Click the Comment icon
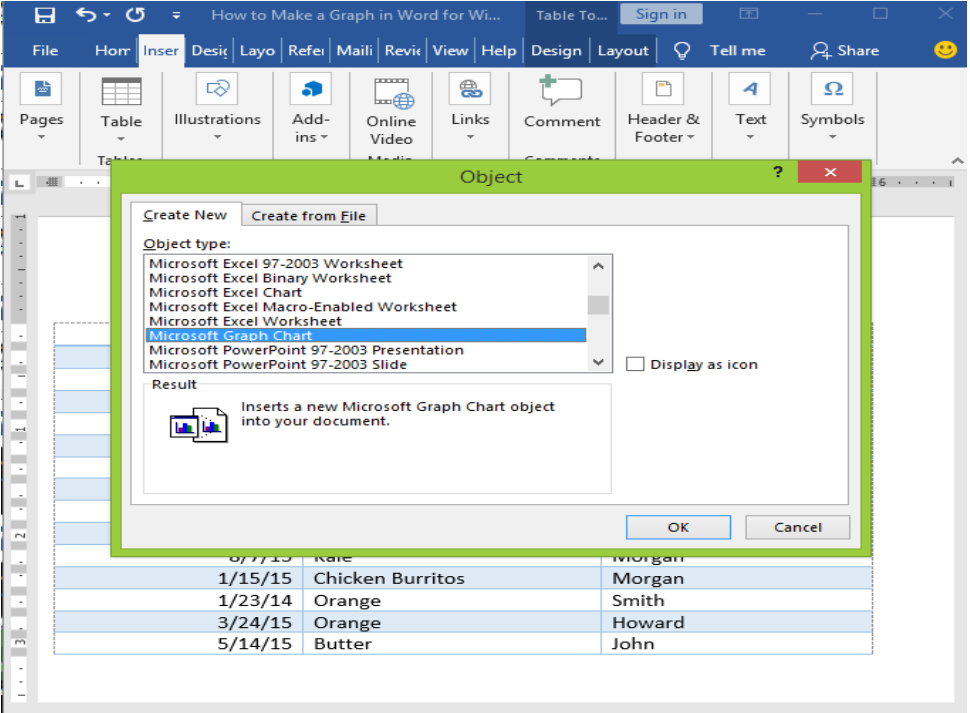Image resolution: width=970 pixels, height=713 pixels. pyautogui.click(x=560, y=90)
